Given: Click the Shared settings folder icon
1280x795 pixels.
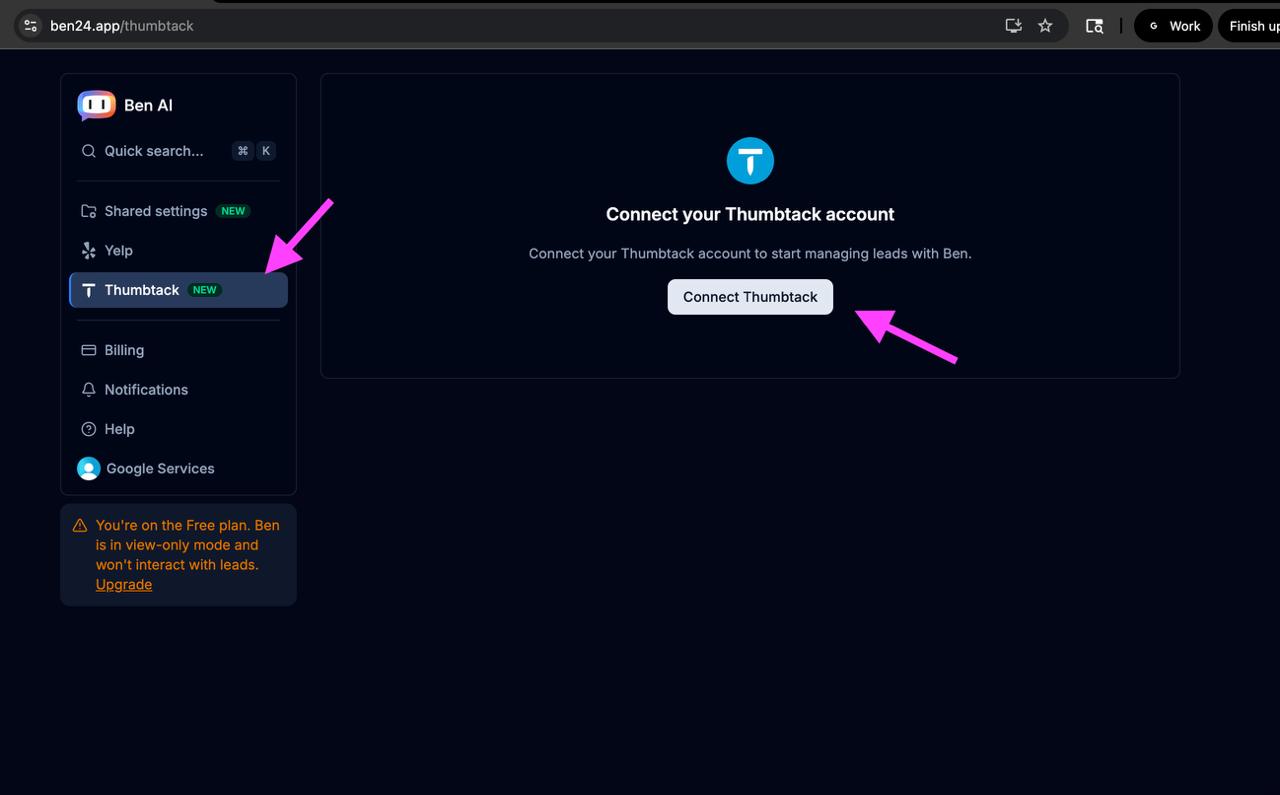Looking at the screenshot, I should click(x=89, y=211).
